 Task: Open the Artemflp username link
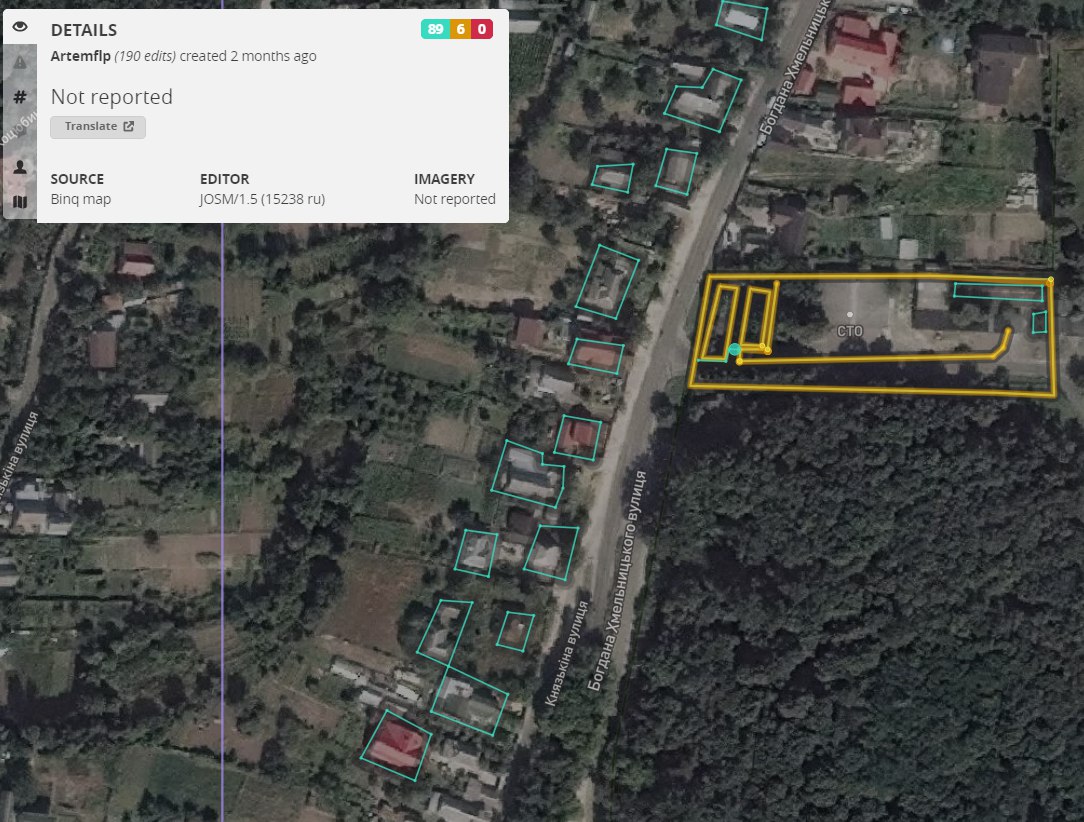pyautogui.click(x=80, y=56)
